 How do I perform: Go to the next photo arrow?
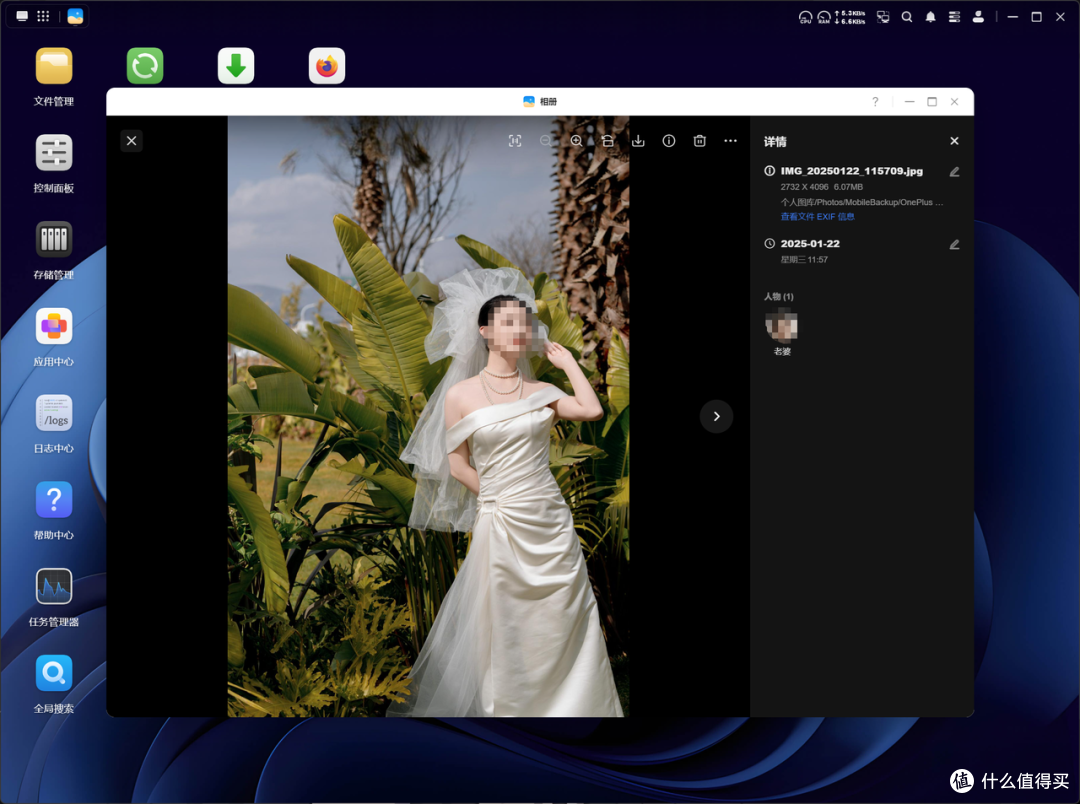pos(716,416)
